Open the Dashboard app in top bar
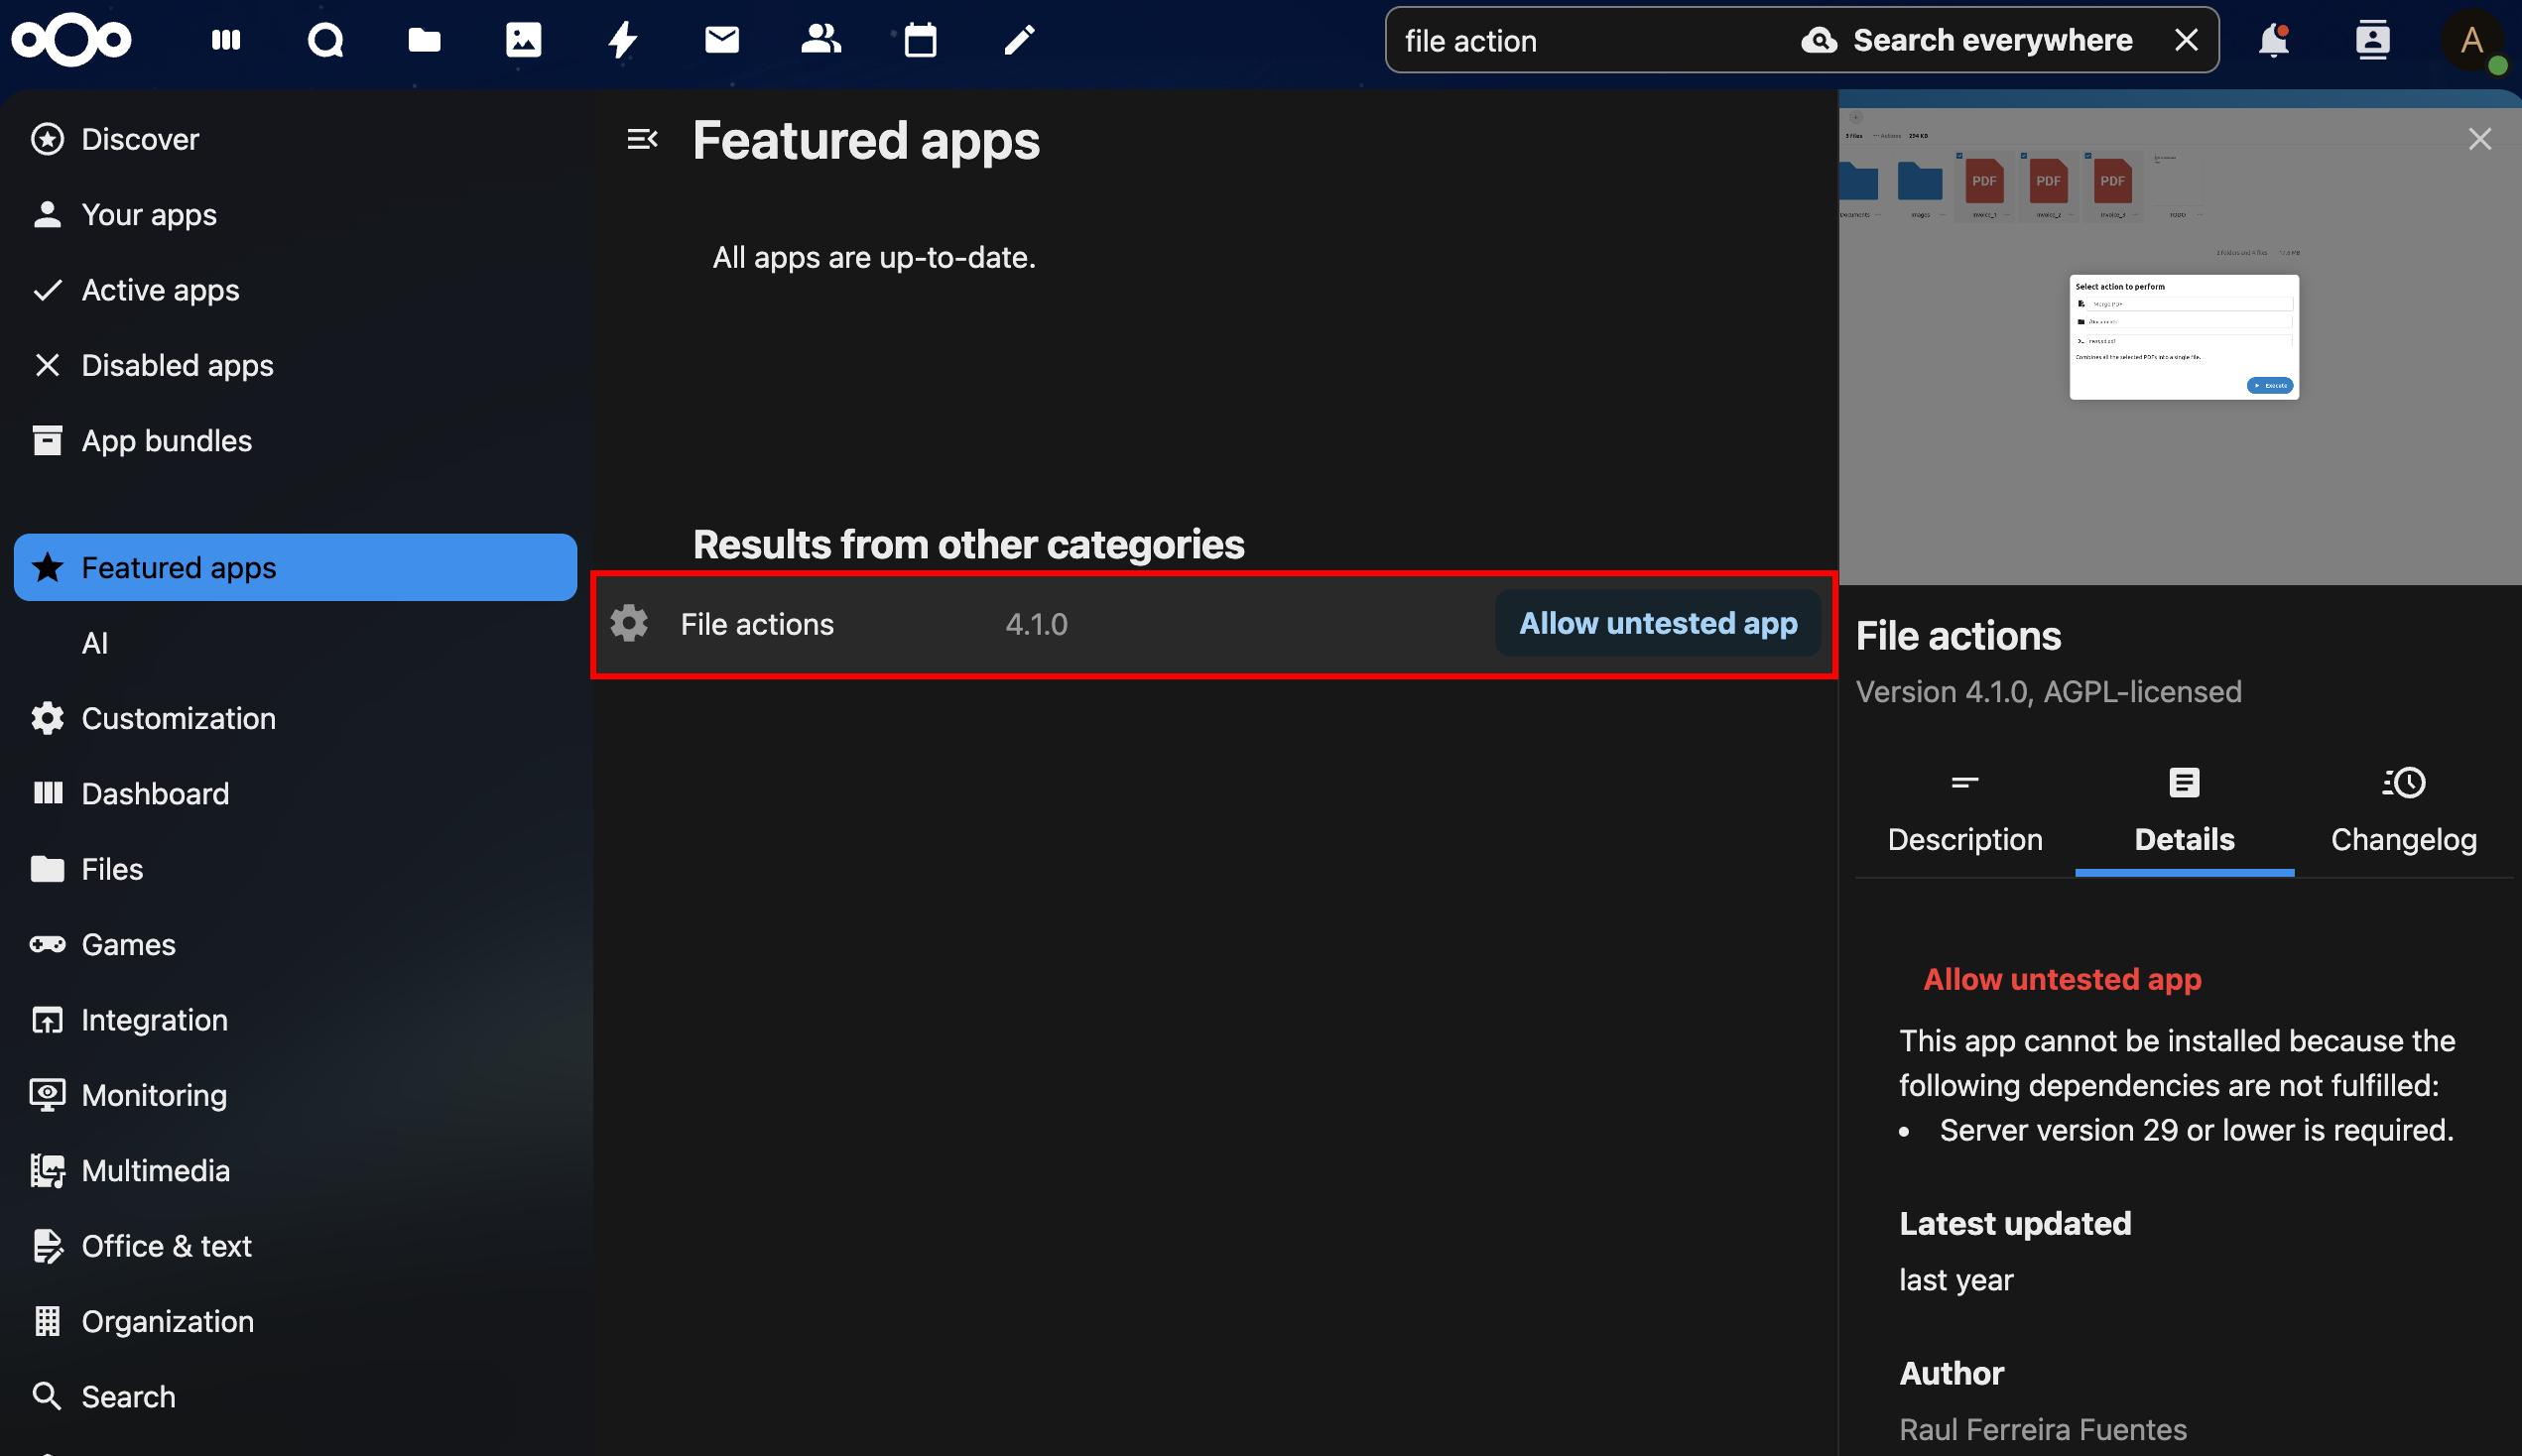 click(226, 40)
